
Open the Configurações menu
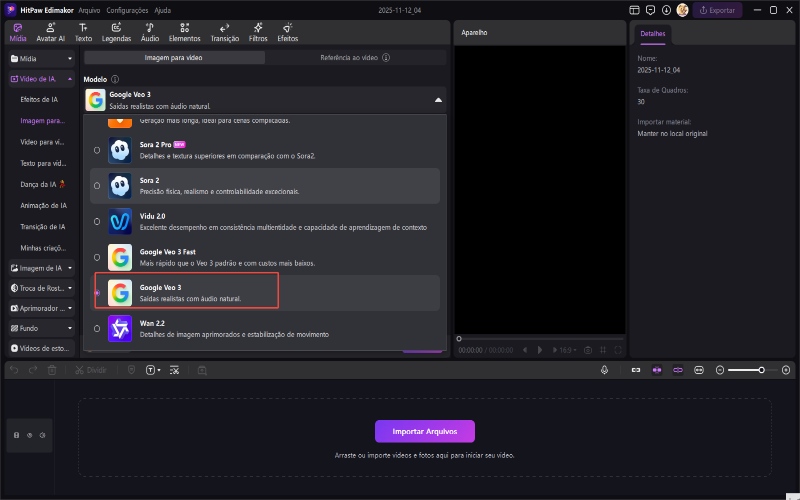pos(127,9)
